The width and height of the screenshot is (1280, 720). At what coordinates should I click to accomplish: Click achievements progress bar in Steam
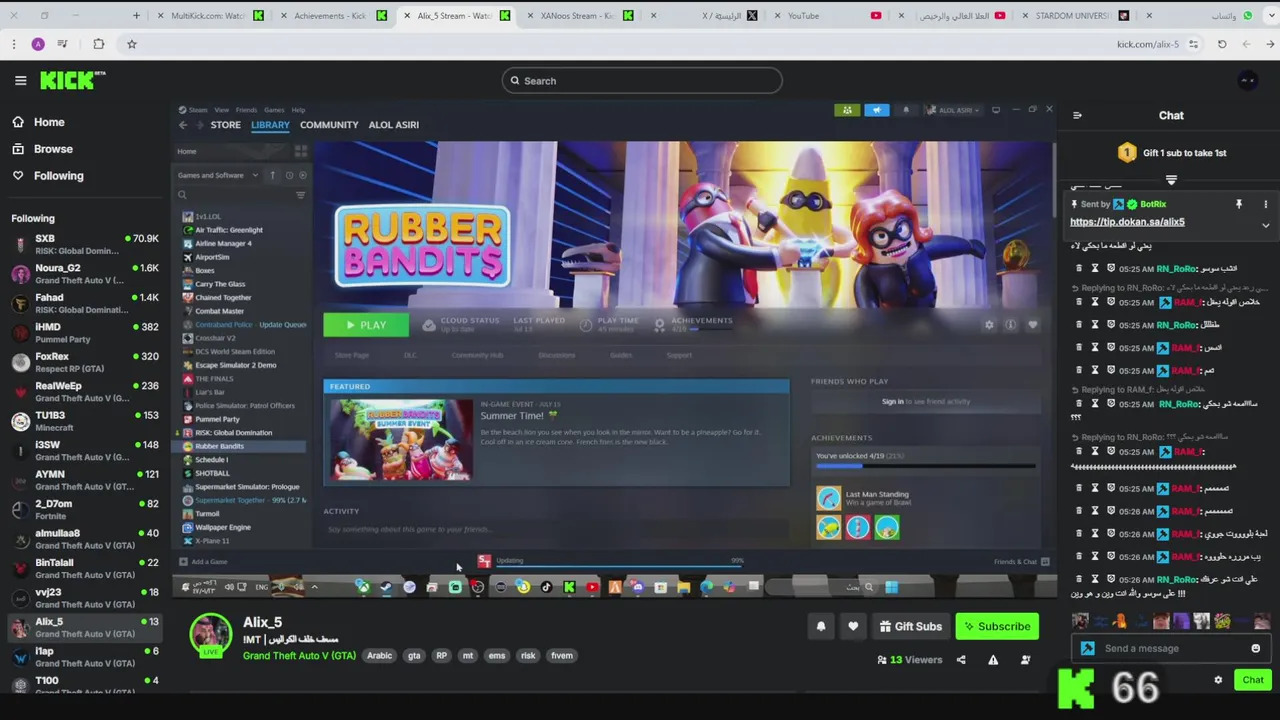(925, 465)
